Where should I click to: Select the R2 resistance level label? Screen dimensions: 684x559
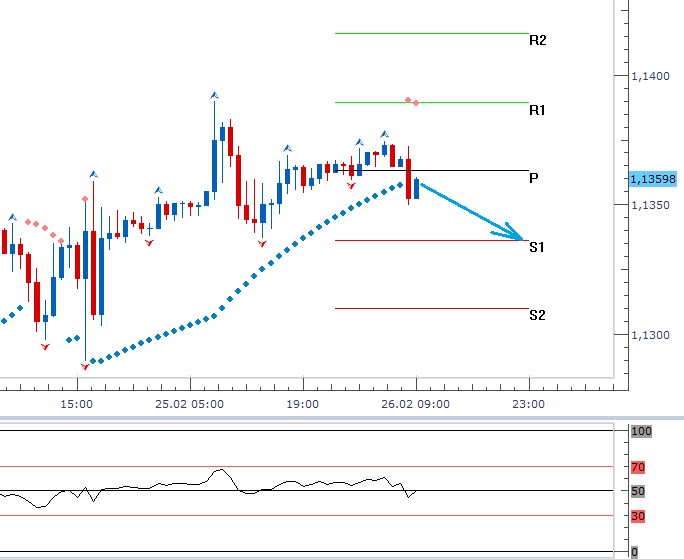(538, 41)
